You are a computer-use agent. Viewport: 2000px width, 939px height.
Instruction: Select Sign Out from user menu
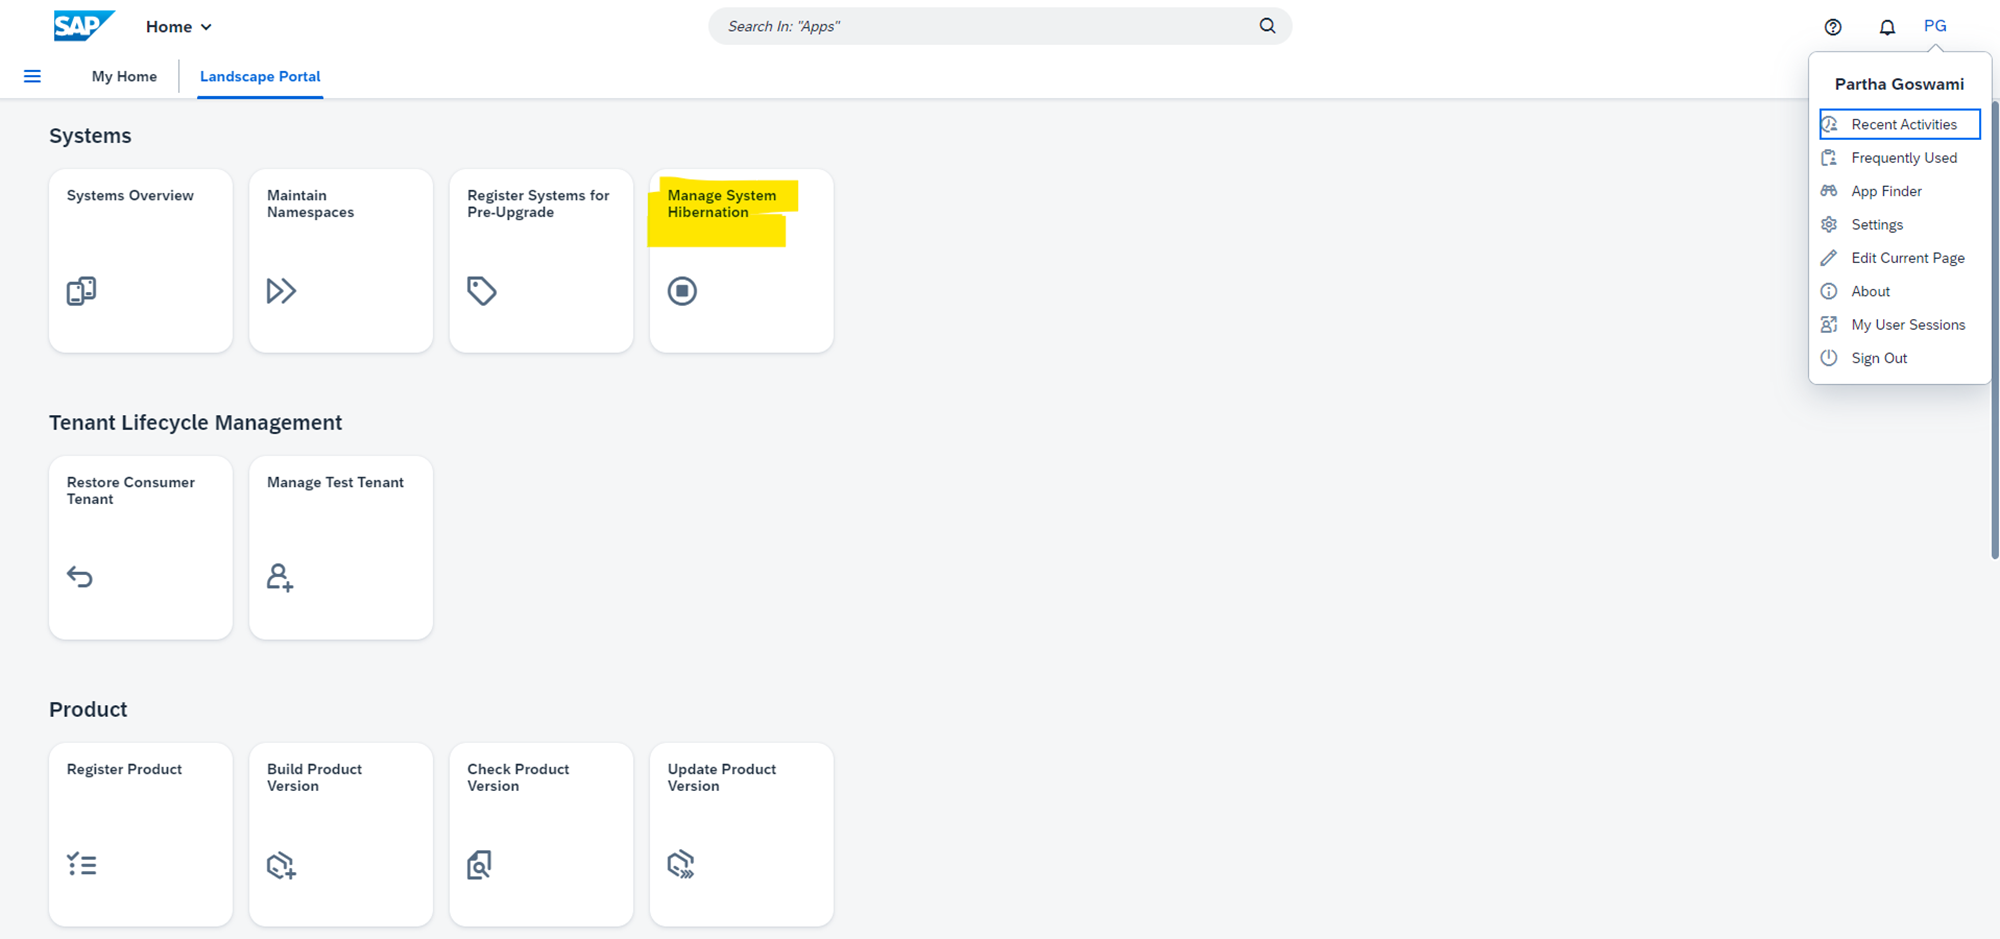[x=1878, y=358]
